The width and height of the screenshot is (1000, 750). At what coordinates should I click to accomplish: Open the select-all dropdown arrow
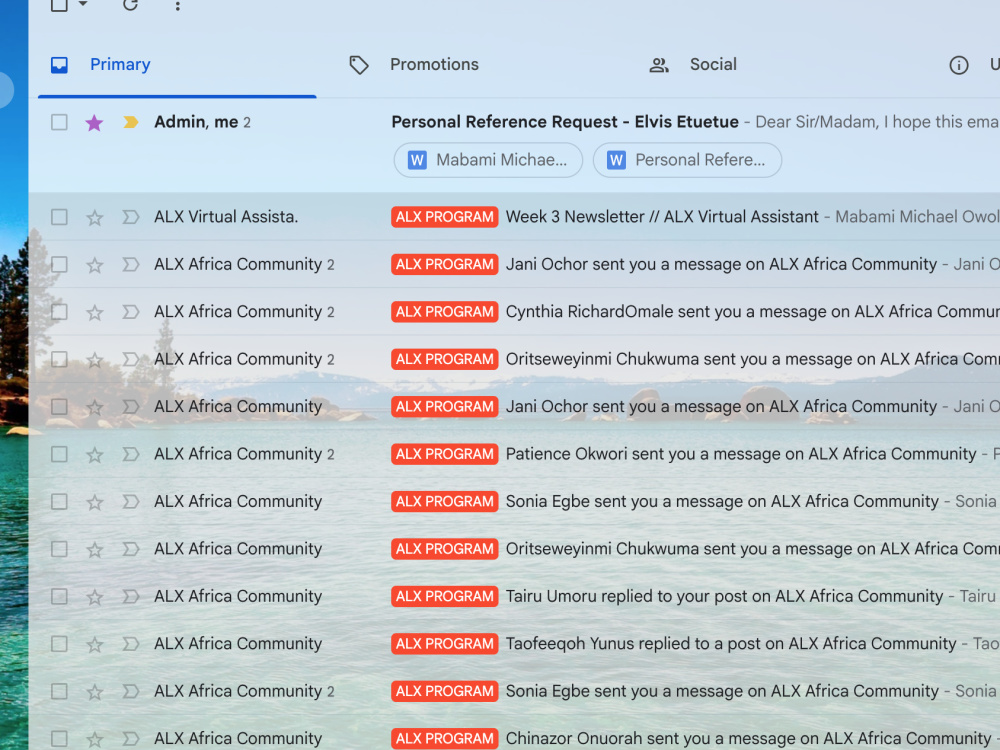click(82, 4)
